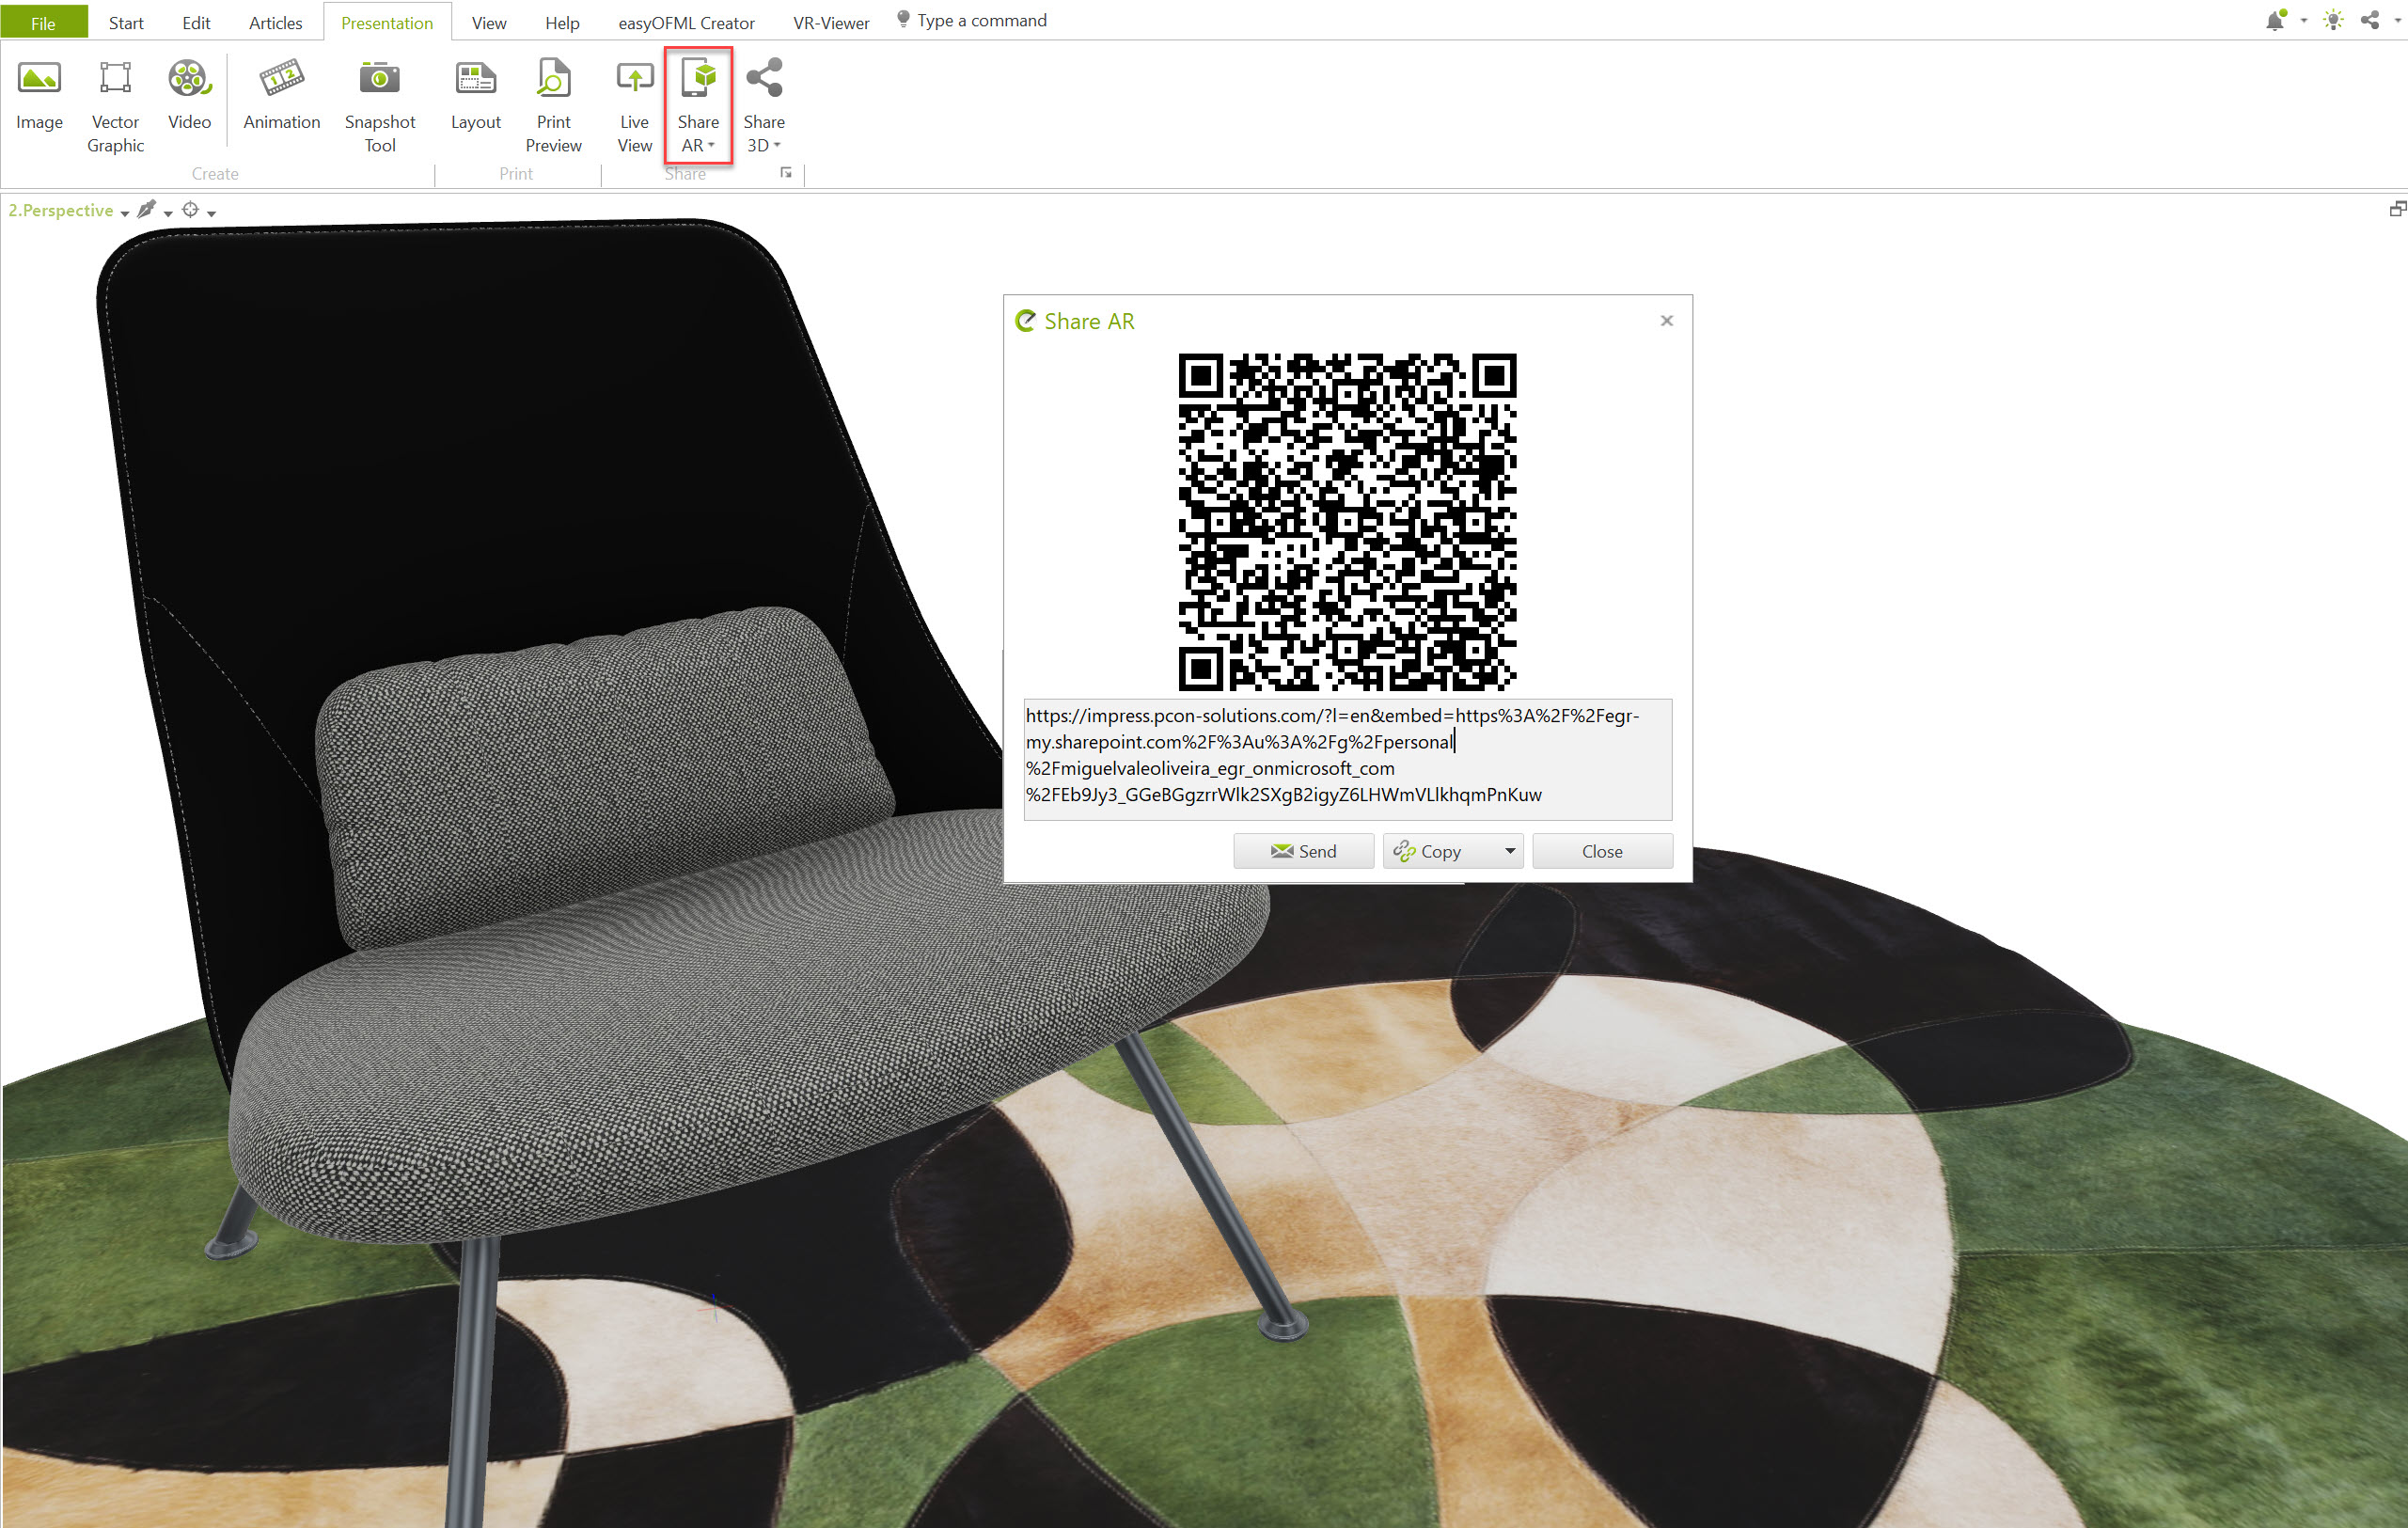This screenshot has width=2408, height=1528.
Task: Click the render style brush icon in viewport
Action: 147,209
